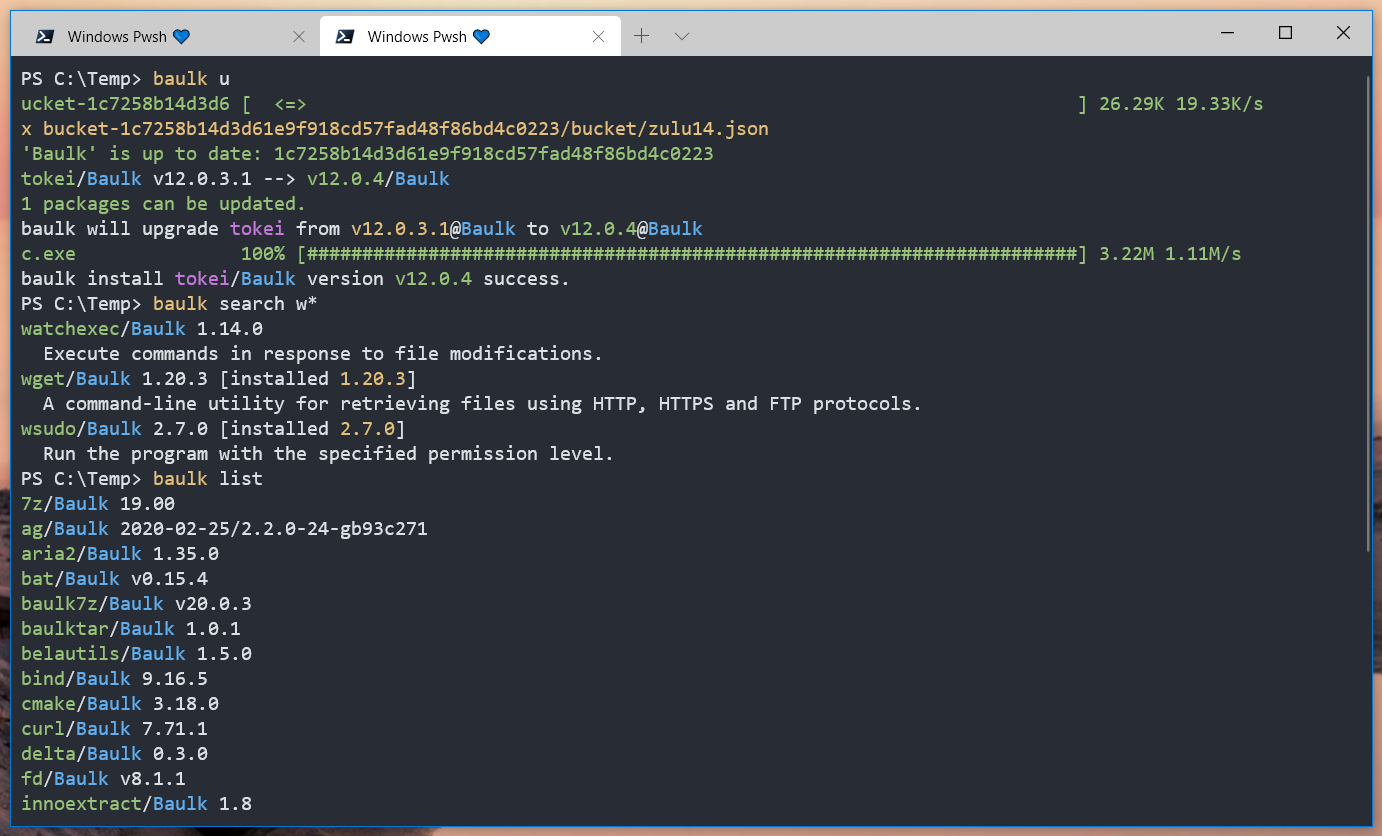The width and height of the screenshot is (1382, 836).
Task: Click the 7z/Baulk 19.00 row
Action: tap(98, 504)
